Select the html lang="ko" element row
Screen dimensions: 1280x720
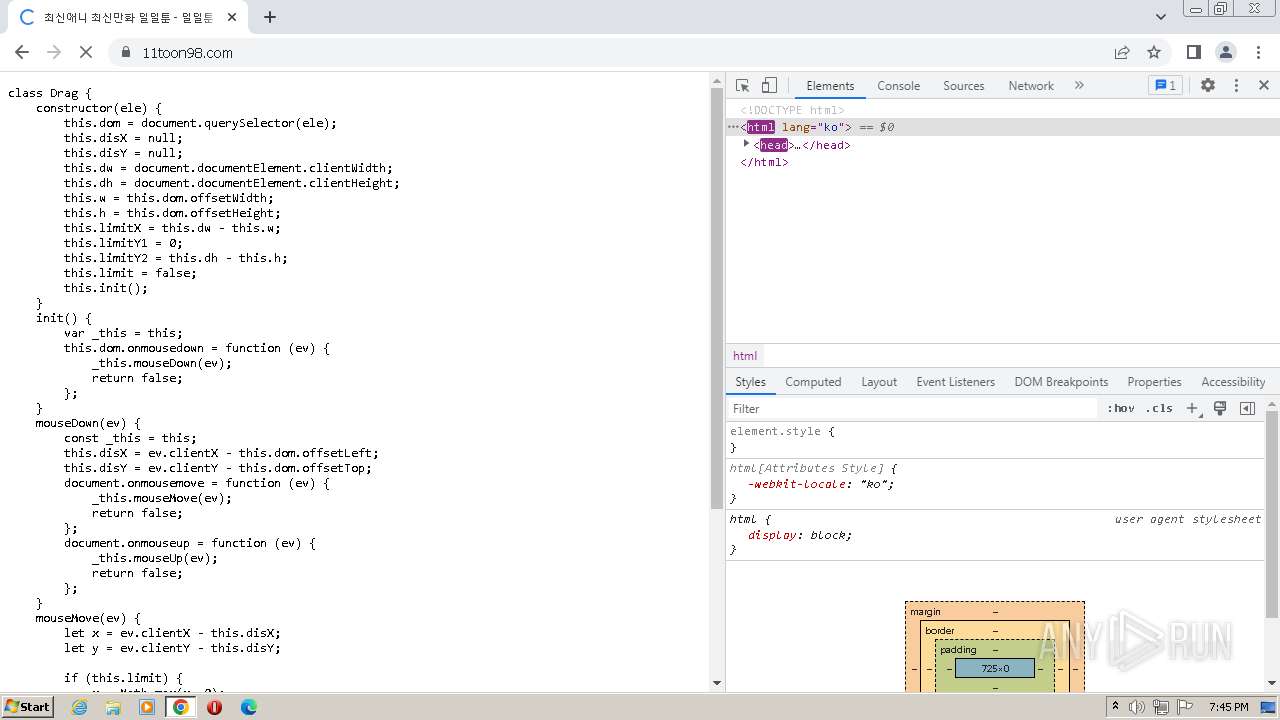click(1002, 127)
